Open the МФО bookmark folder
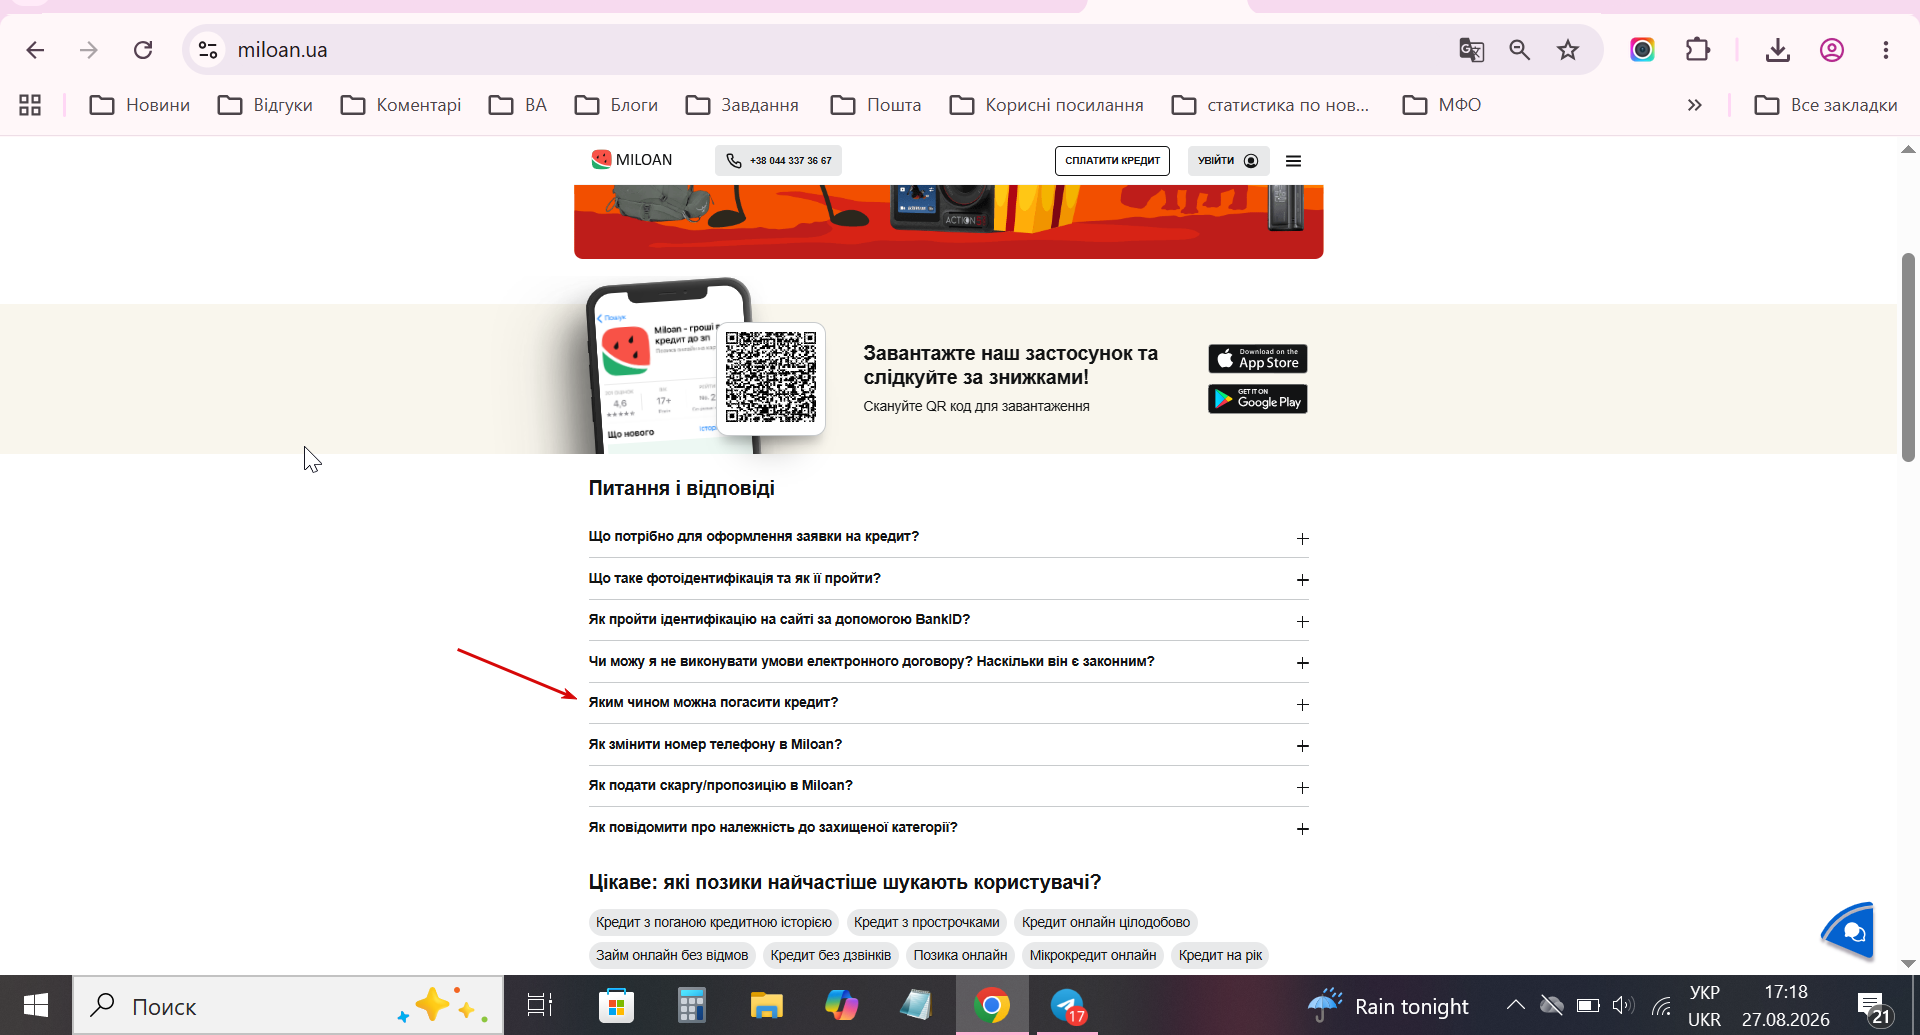The image size is (1920, 1035). (1442, 105)
